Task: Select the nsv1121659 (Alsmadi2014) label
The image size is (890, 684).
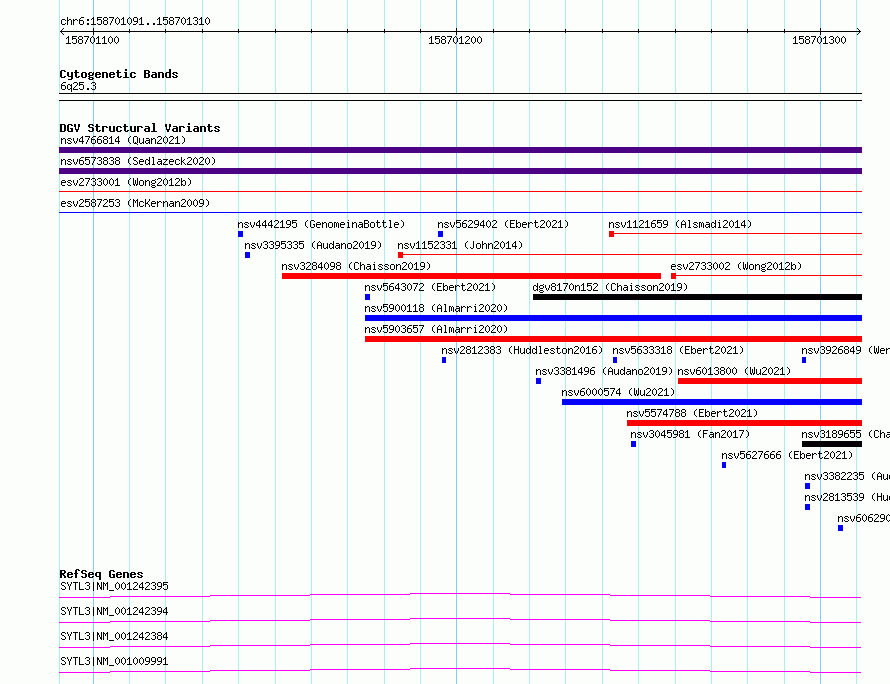Action: (680, 224)
